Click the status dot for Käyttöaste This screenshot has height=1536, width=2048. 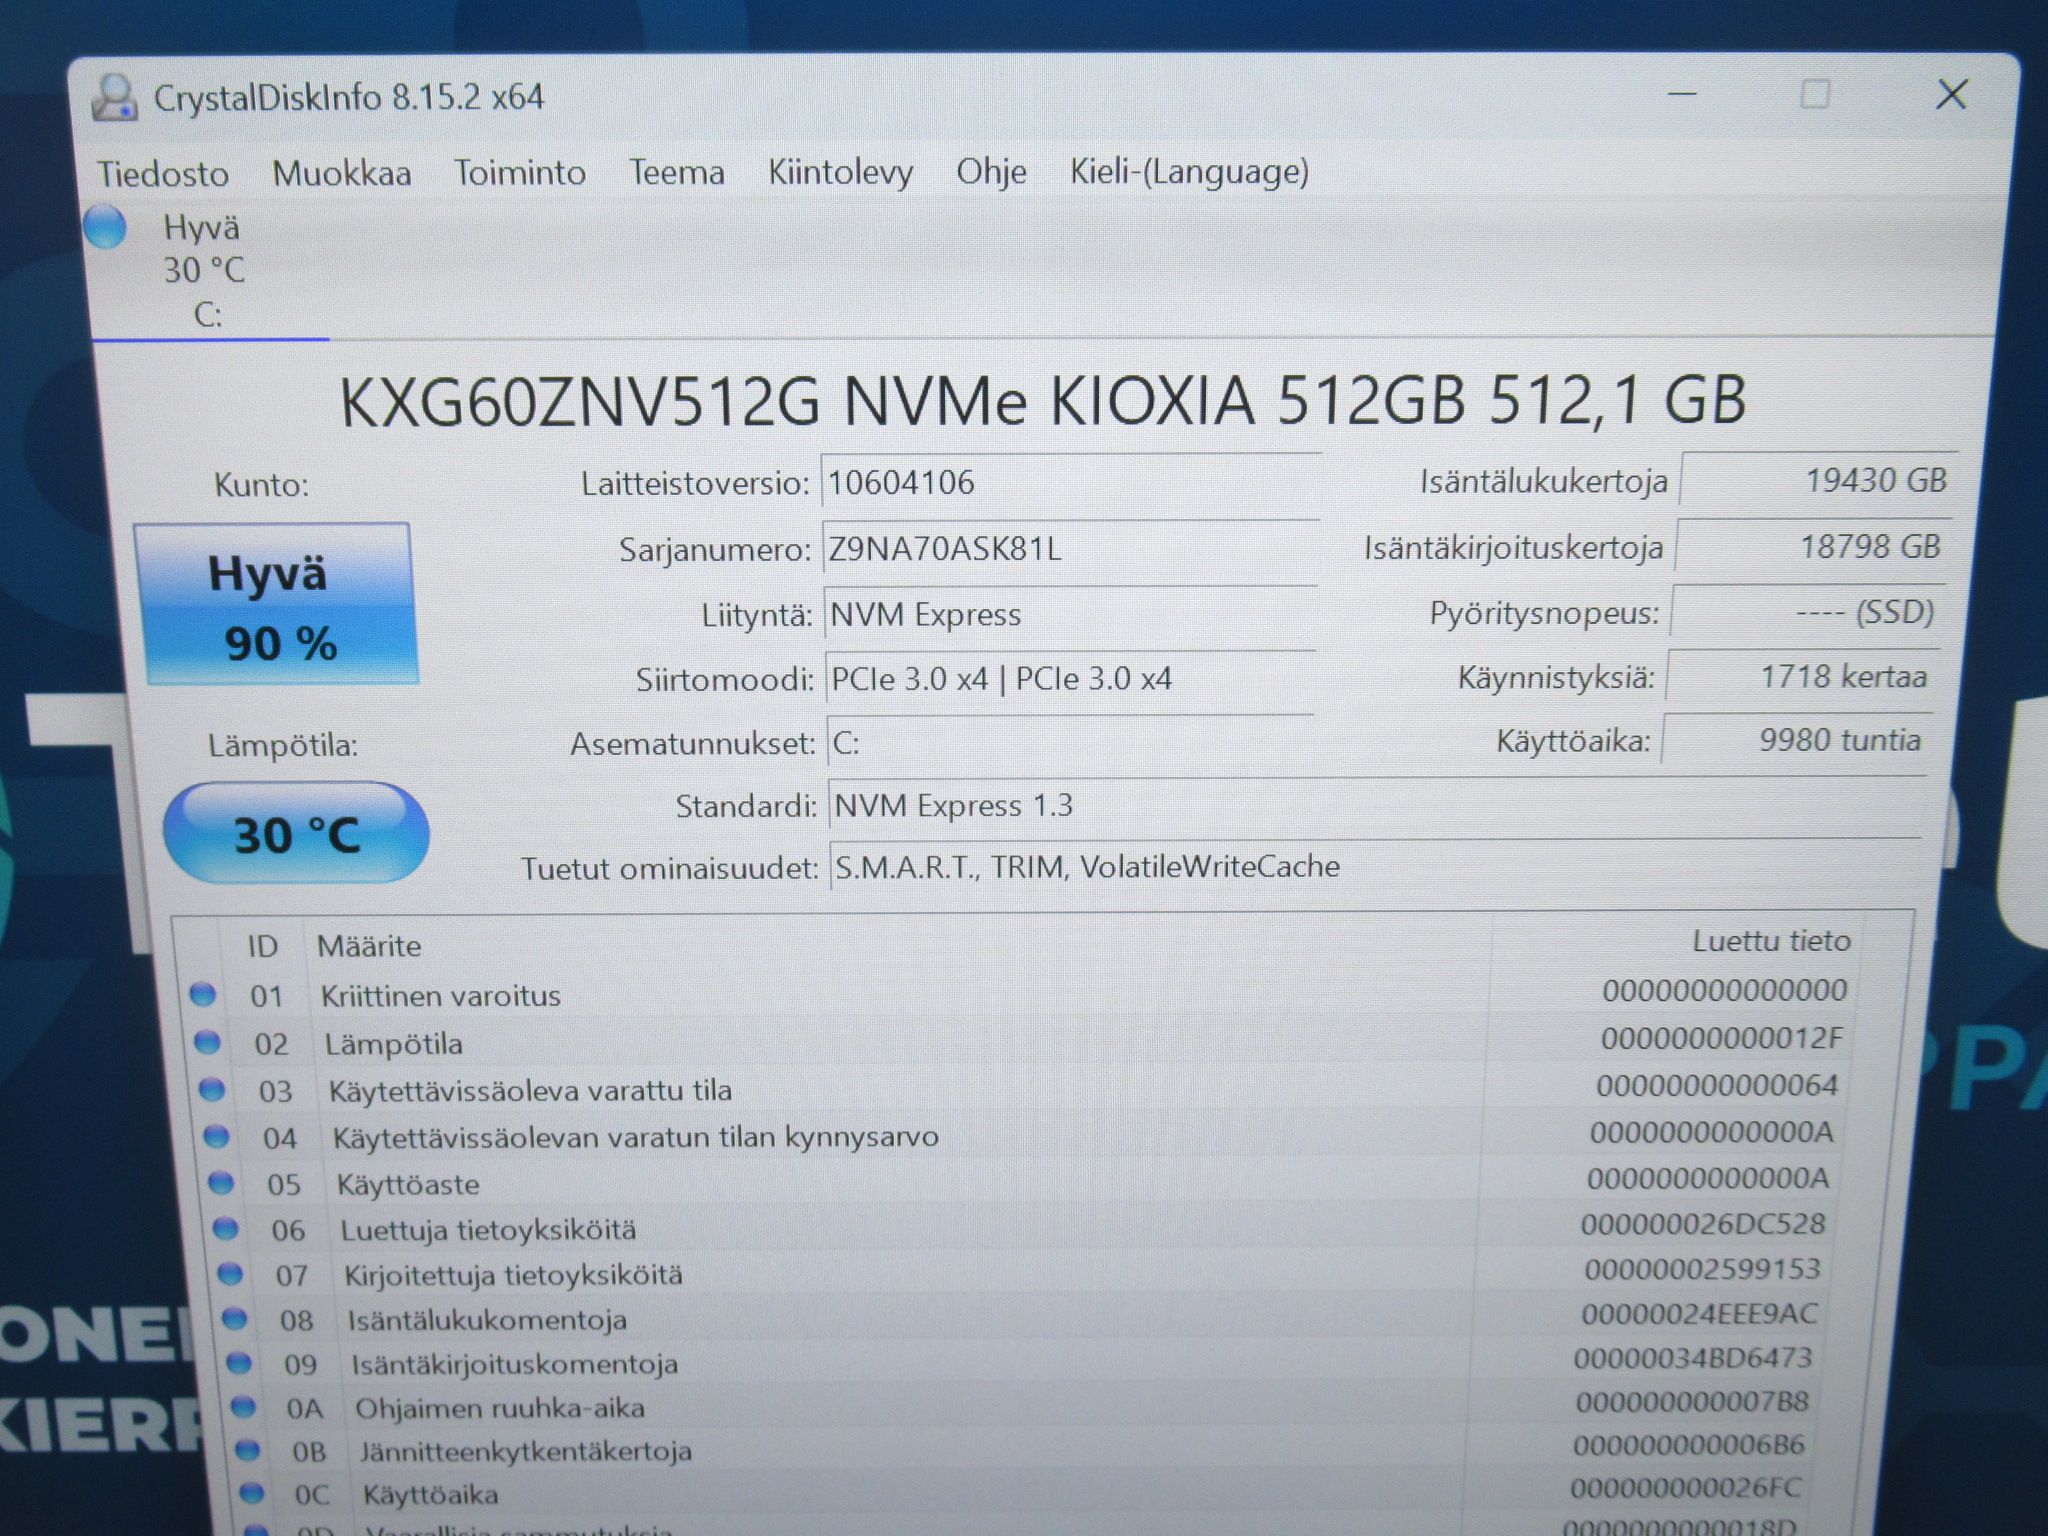pyautogui.click(x=221, y=1183)
